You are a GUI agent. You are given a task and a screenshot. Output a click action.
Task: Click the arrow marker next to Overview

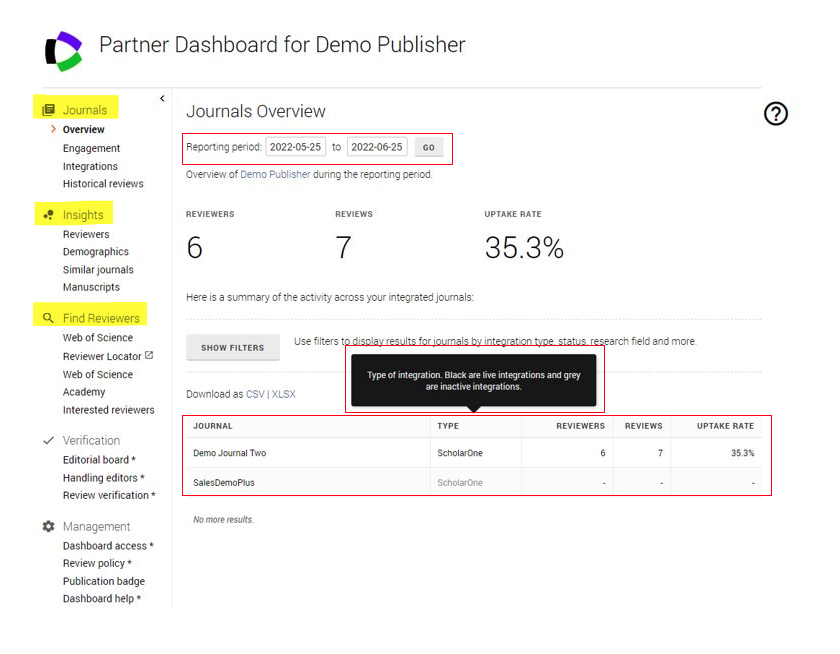point(53,129)
